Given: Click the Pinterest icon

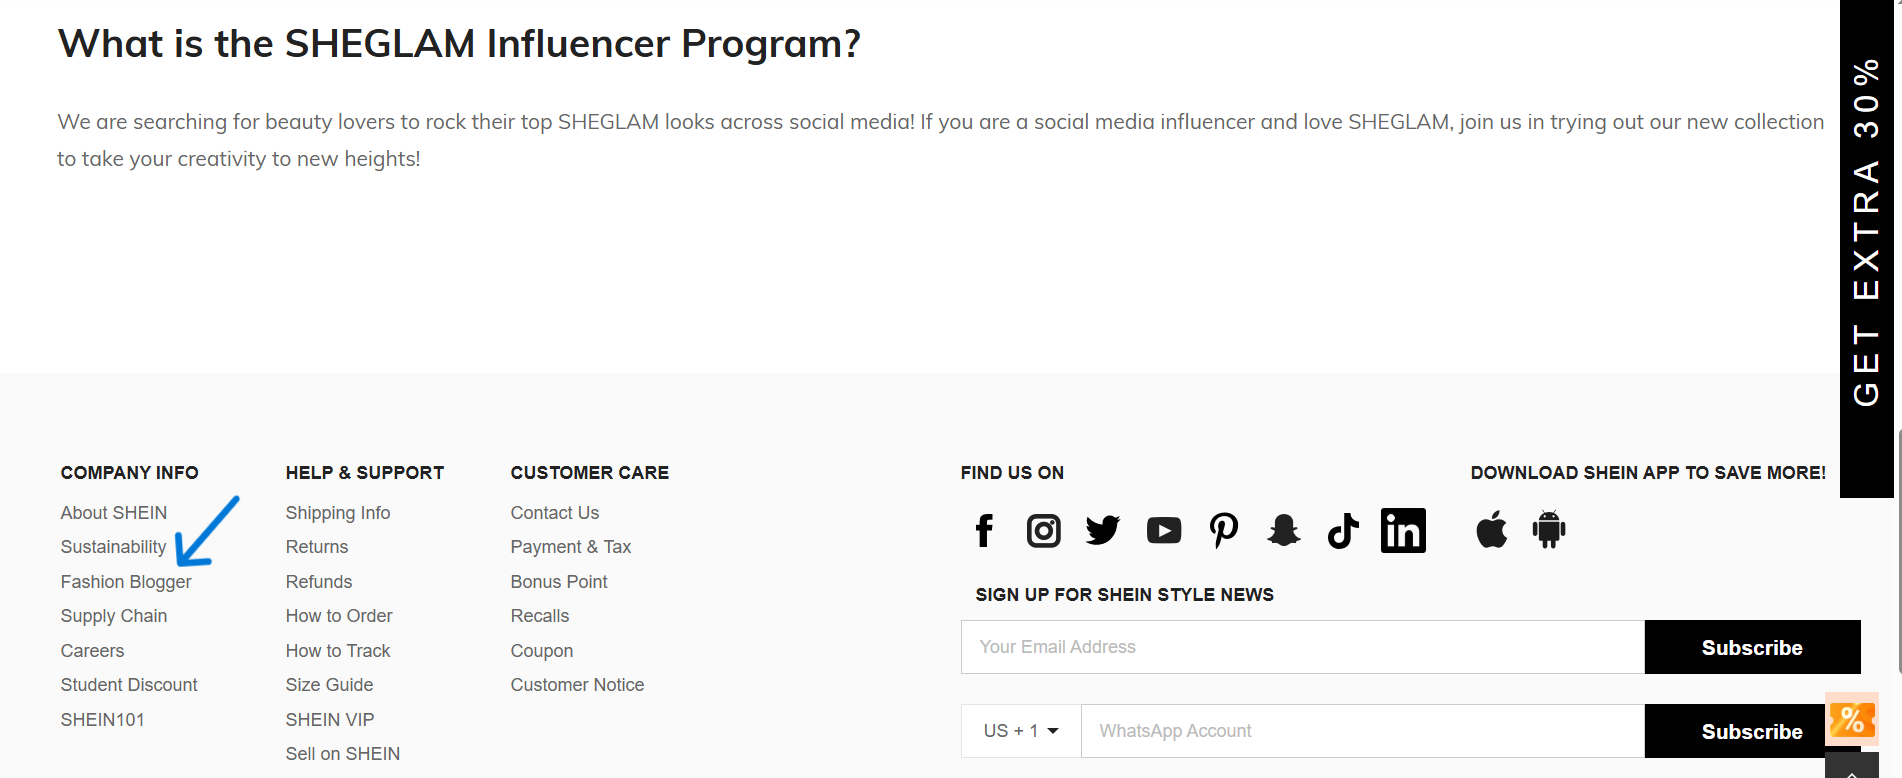Looking at the screenshot, I should point(1224,531).
